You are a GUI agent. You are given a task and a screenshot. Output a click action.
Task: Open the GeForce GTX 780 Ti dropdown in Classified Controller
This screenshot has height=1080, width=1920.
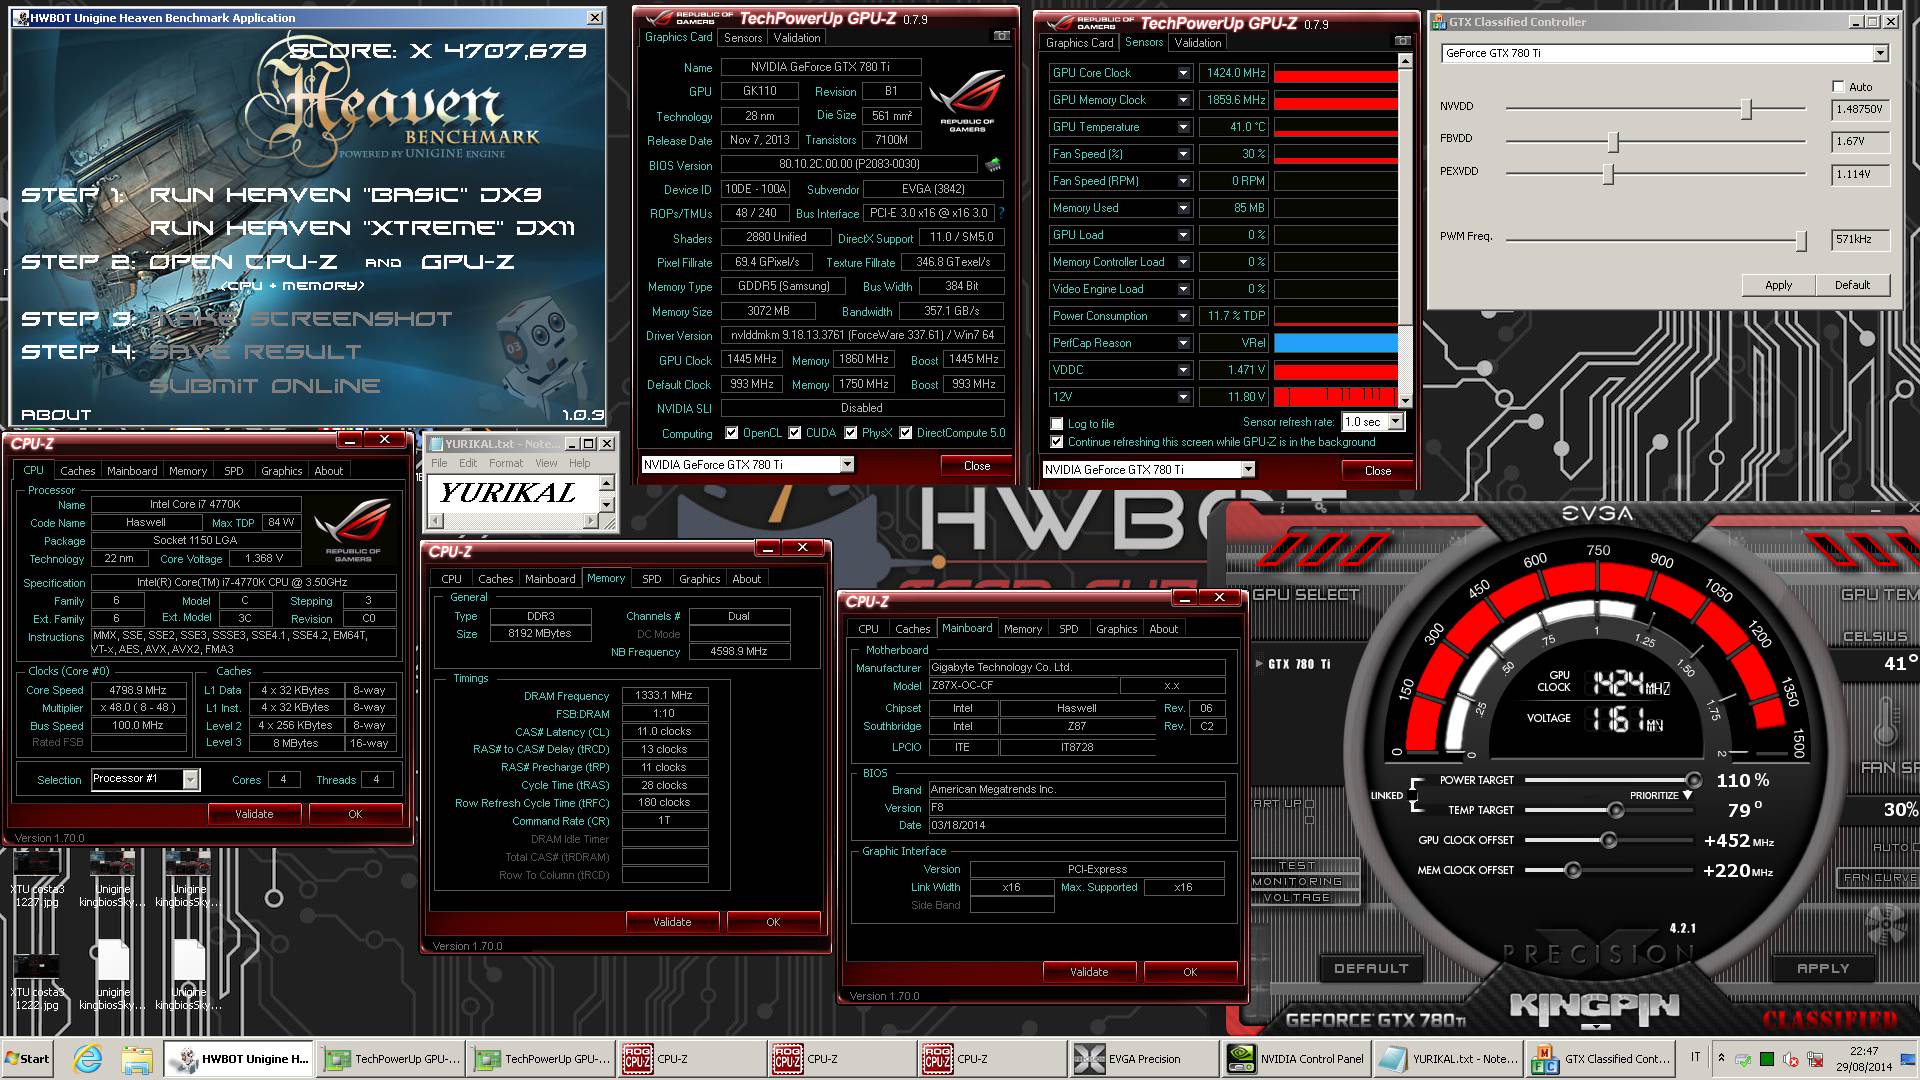tap(1880, 53)
